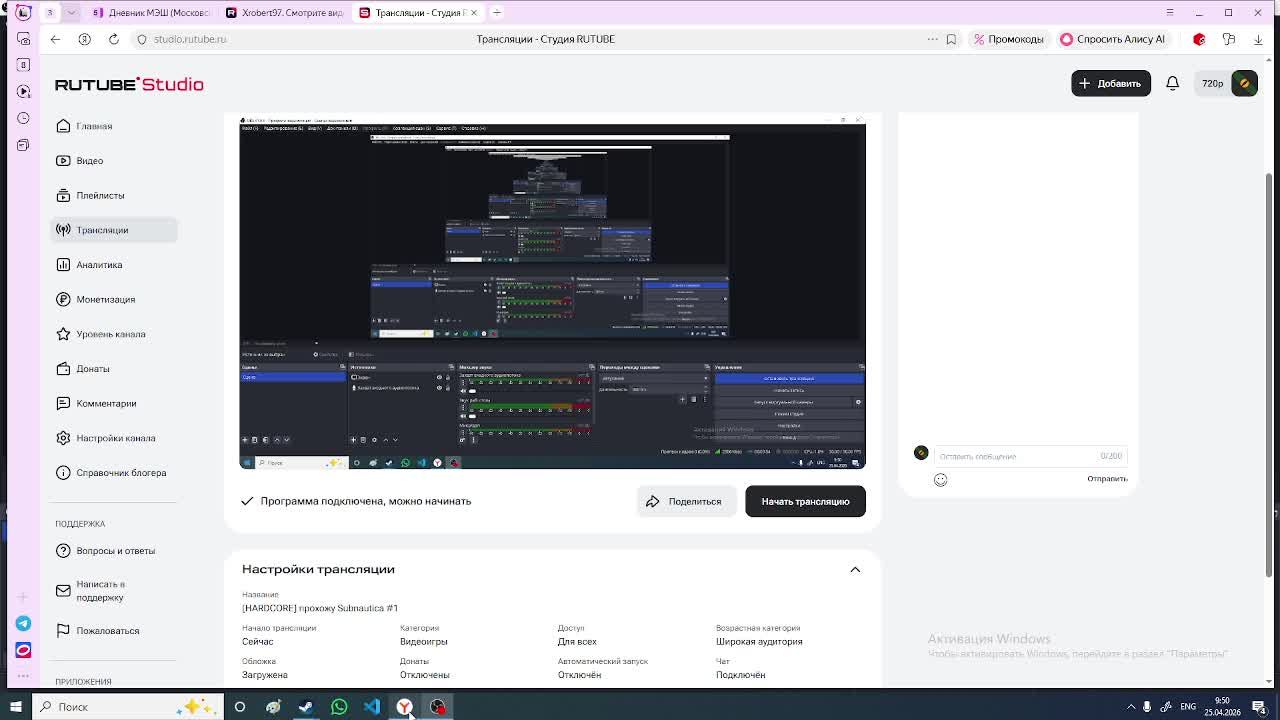
Task: Open the Главная sidebar page
Action: pyautogui.click(x=94, y=126)
